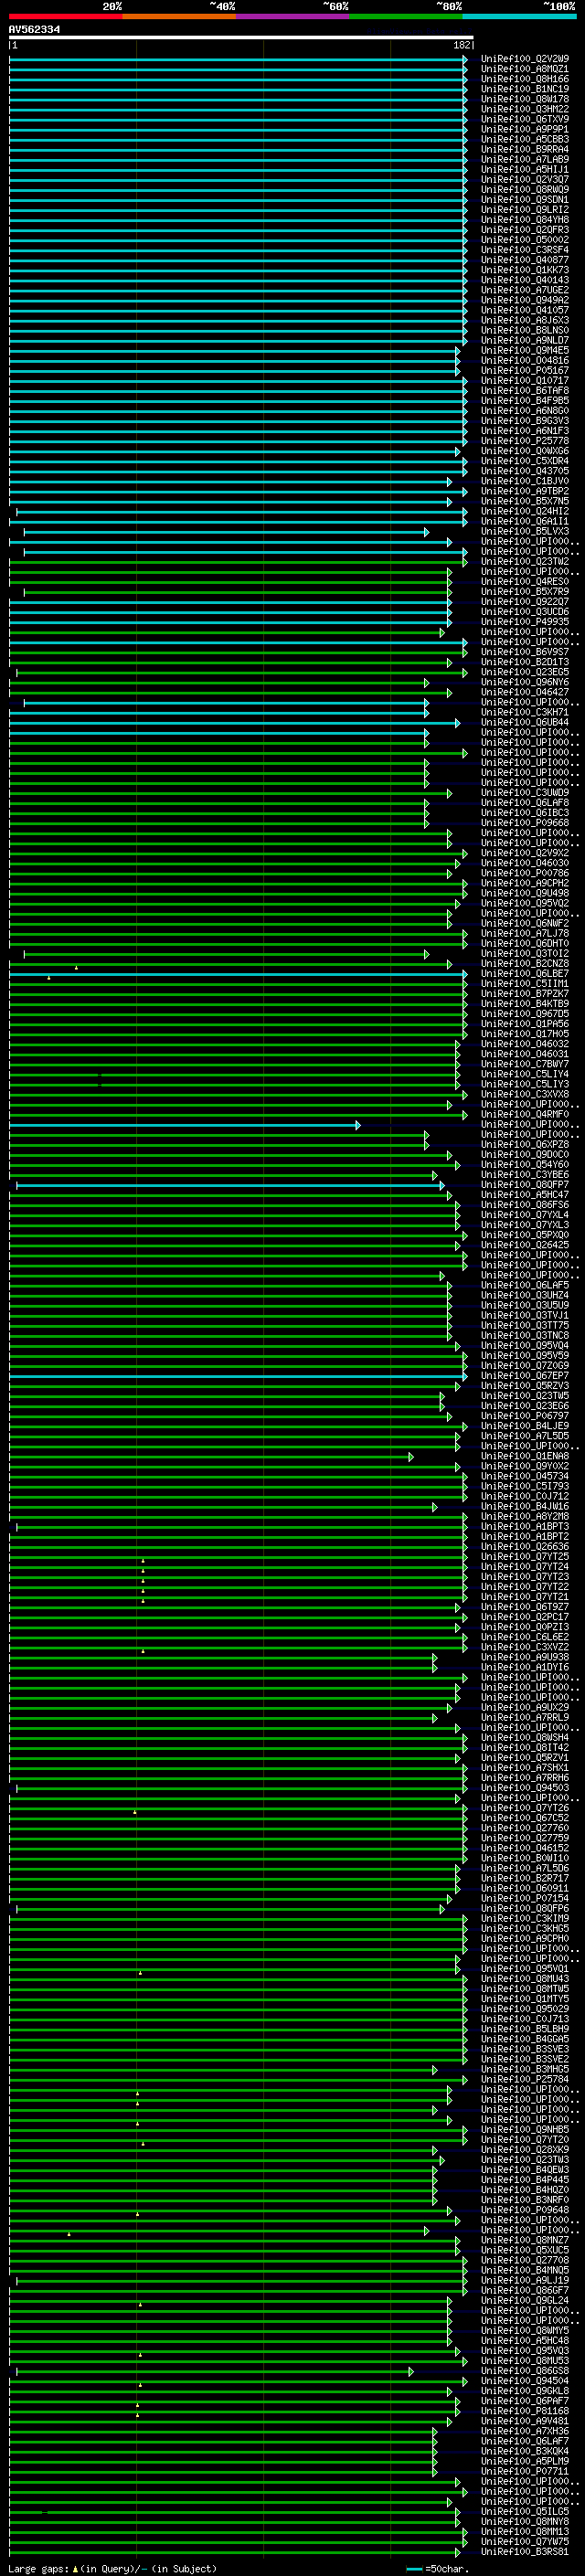The image size is (585, 2576).
Task: Select UniRef100_Q8QFP7 entry
Action: pyautogui.click(x=524, y=1185)
